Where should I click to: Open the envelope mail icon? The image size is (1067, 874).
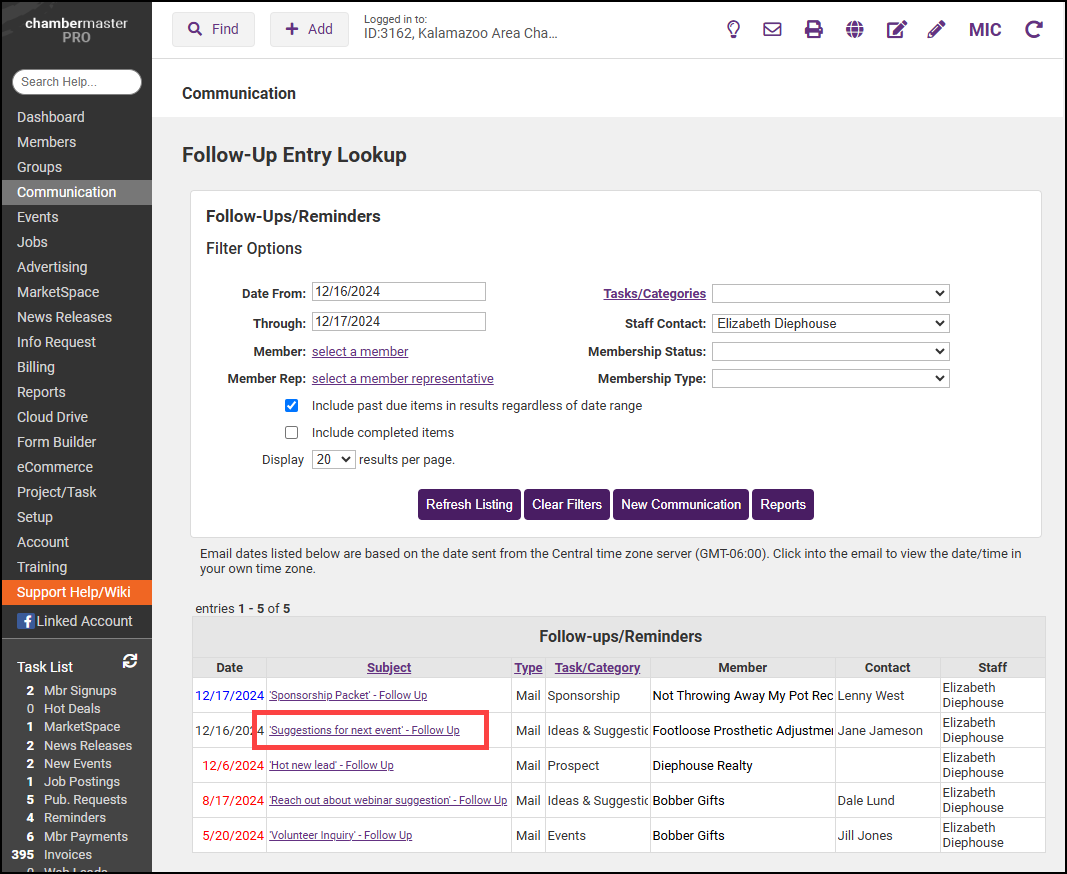click(x=772, y=29)
